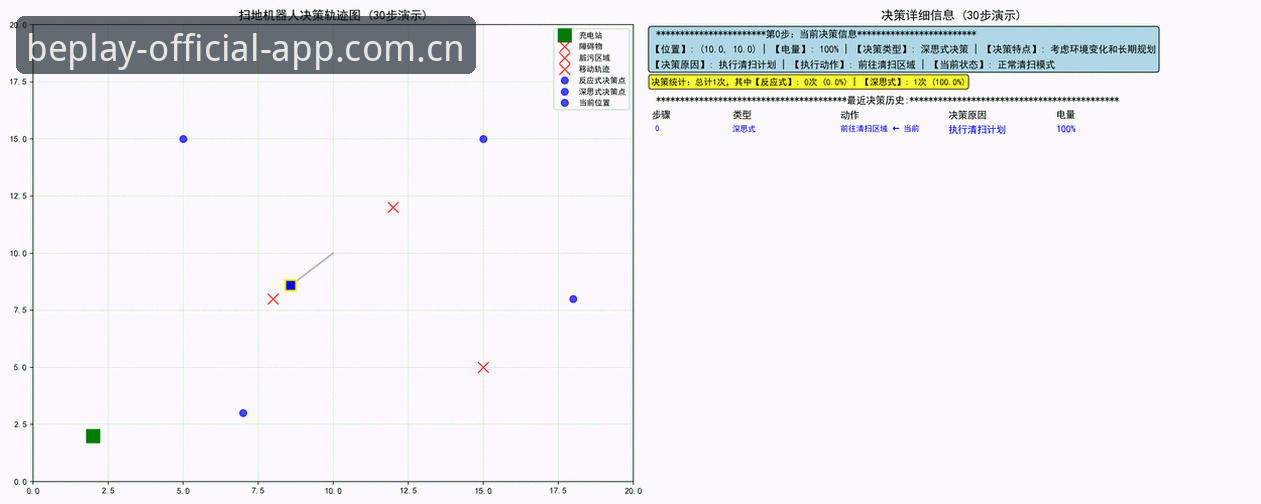Click the 电量 column header
Image resolution: width=1261 pixels, height=504 pixels.
click(1066, 115)
